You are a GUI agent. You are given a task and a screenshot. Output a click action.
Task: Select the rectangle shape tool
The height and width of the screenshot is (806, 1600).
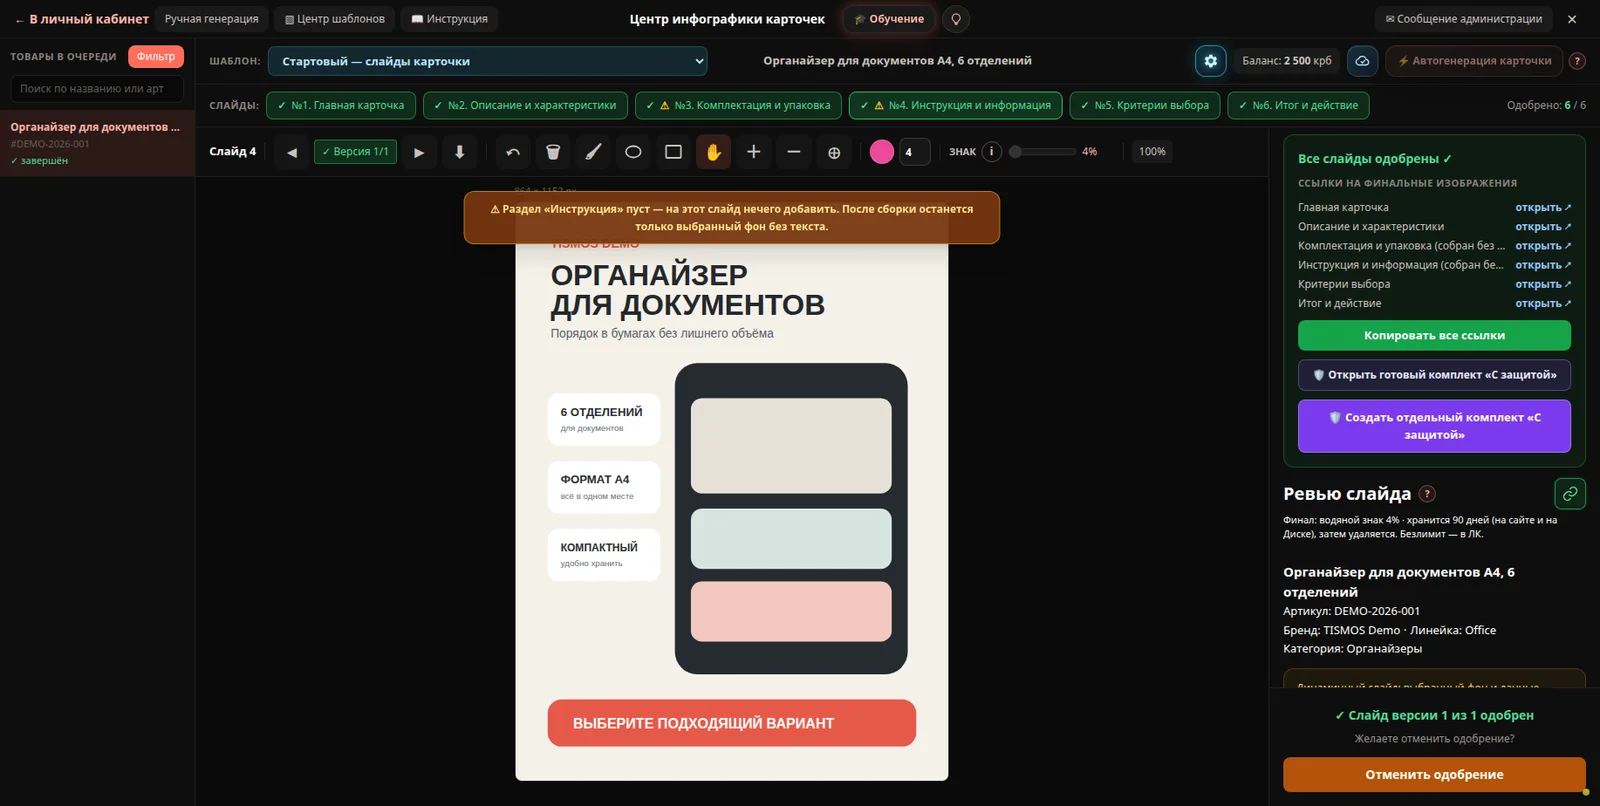[x=673, y=152]
